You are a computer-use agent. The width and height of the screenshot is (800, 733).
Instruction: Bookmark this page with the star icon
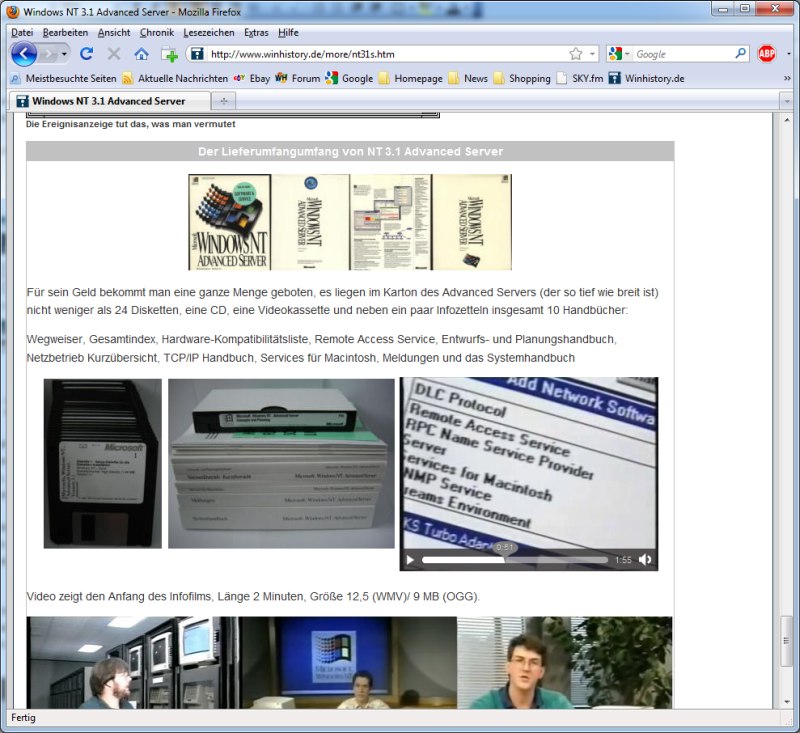tap(576, 54)
